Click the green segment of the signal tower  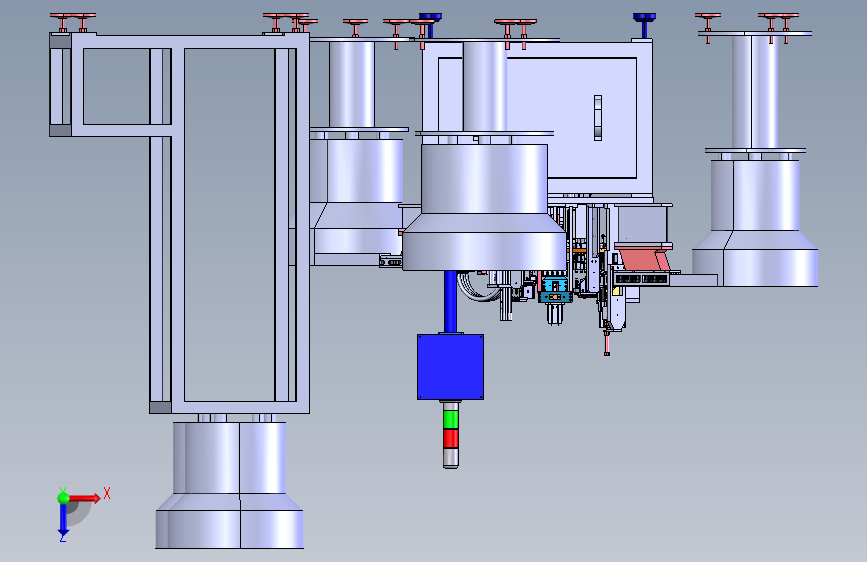click(451, 419)
